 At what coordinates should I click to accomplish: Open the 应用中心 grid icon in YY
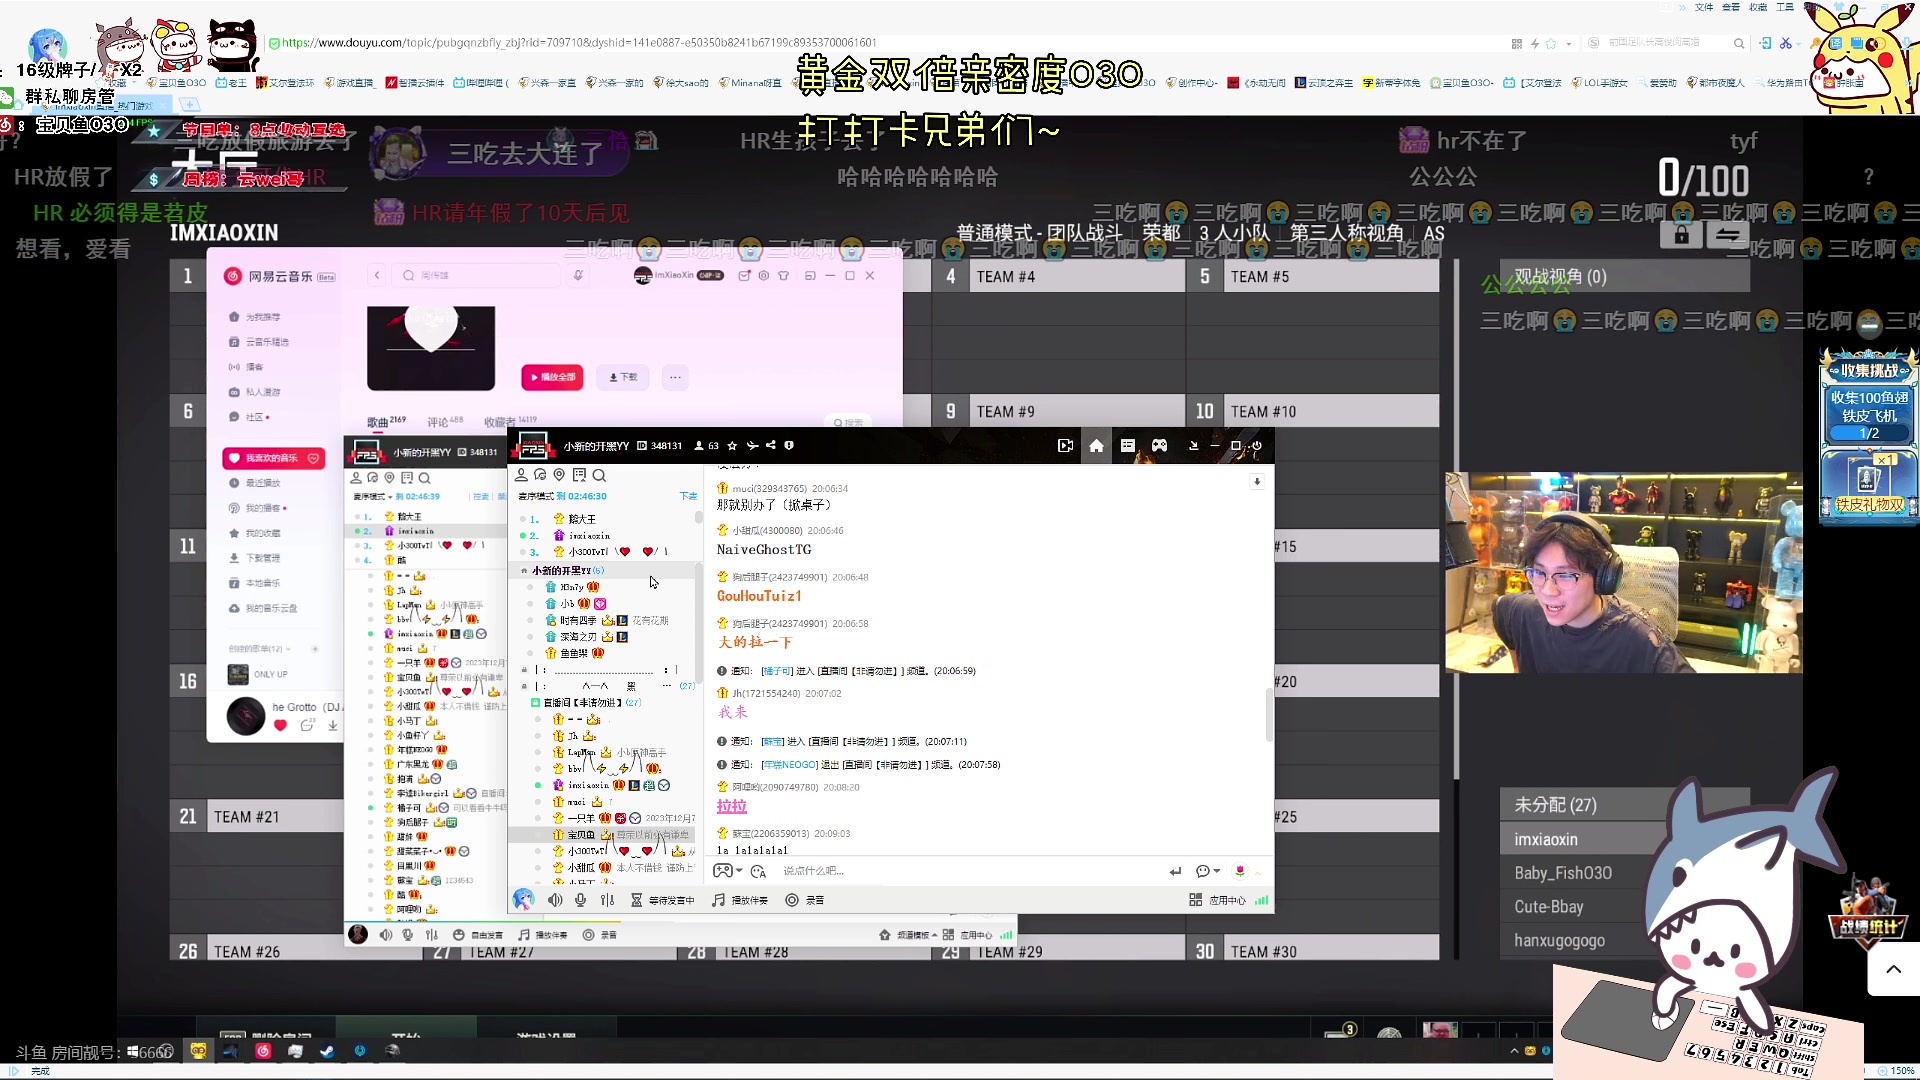pyautogui.click(x=1196, y=900)
